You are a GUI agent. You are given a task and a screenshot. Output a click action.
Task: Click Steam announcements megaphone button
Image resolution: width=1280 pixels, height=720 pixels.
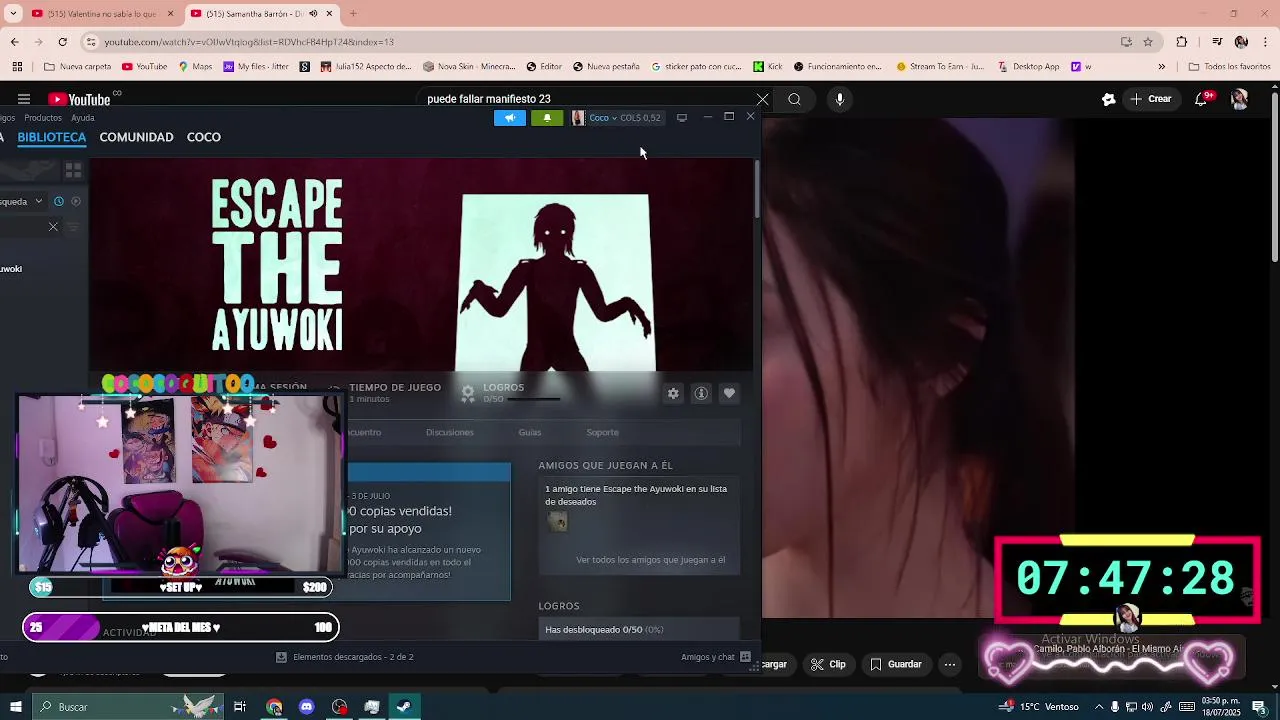[509, 118]
